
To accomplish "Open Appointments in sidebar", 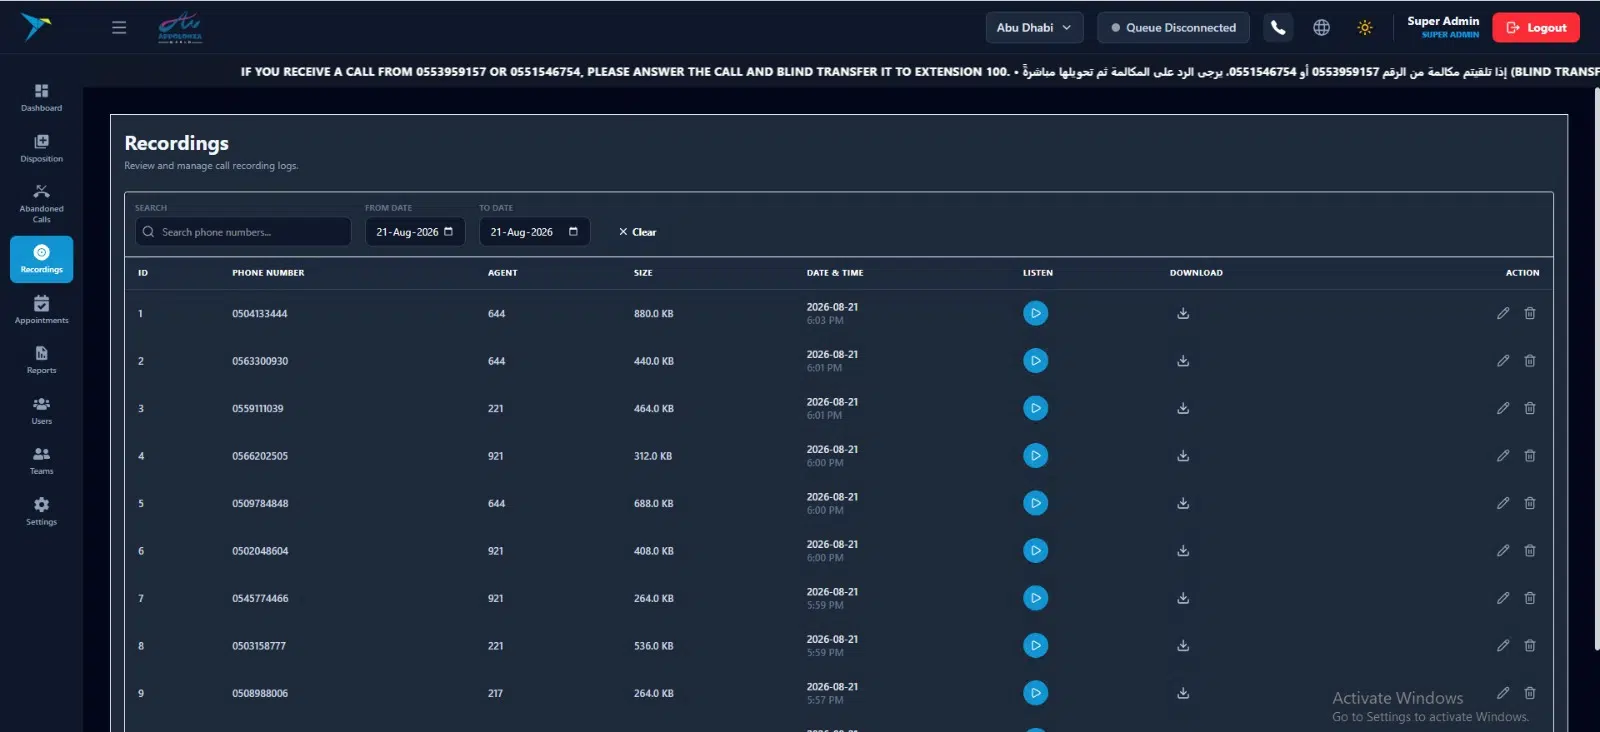I will (x=41, y=310).
